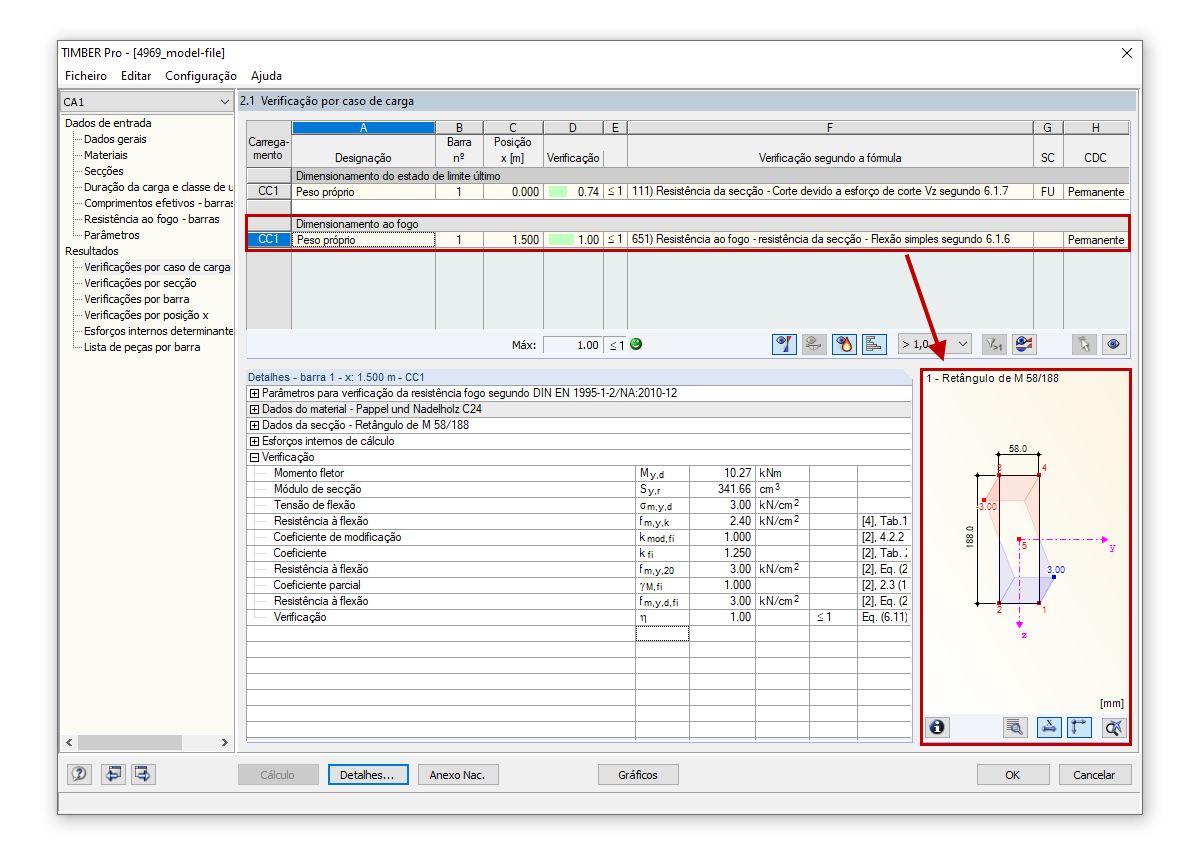Open the Ficheiro menu

point(86,76)
